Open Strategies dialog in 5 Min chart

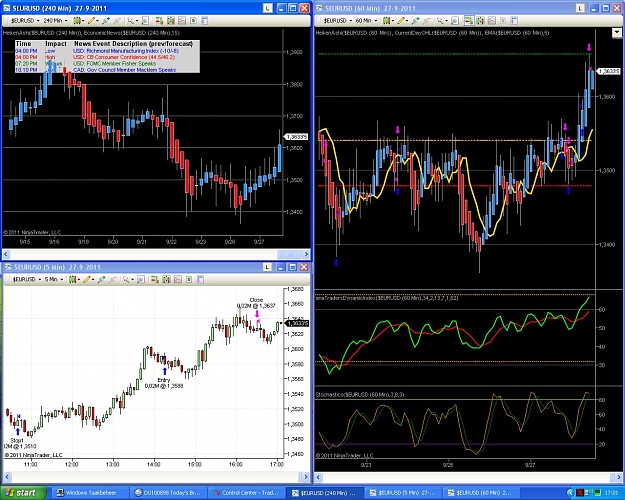point(189,279)
